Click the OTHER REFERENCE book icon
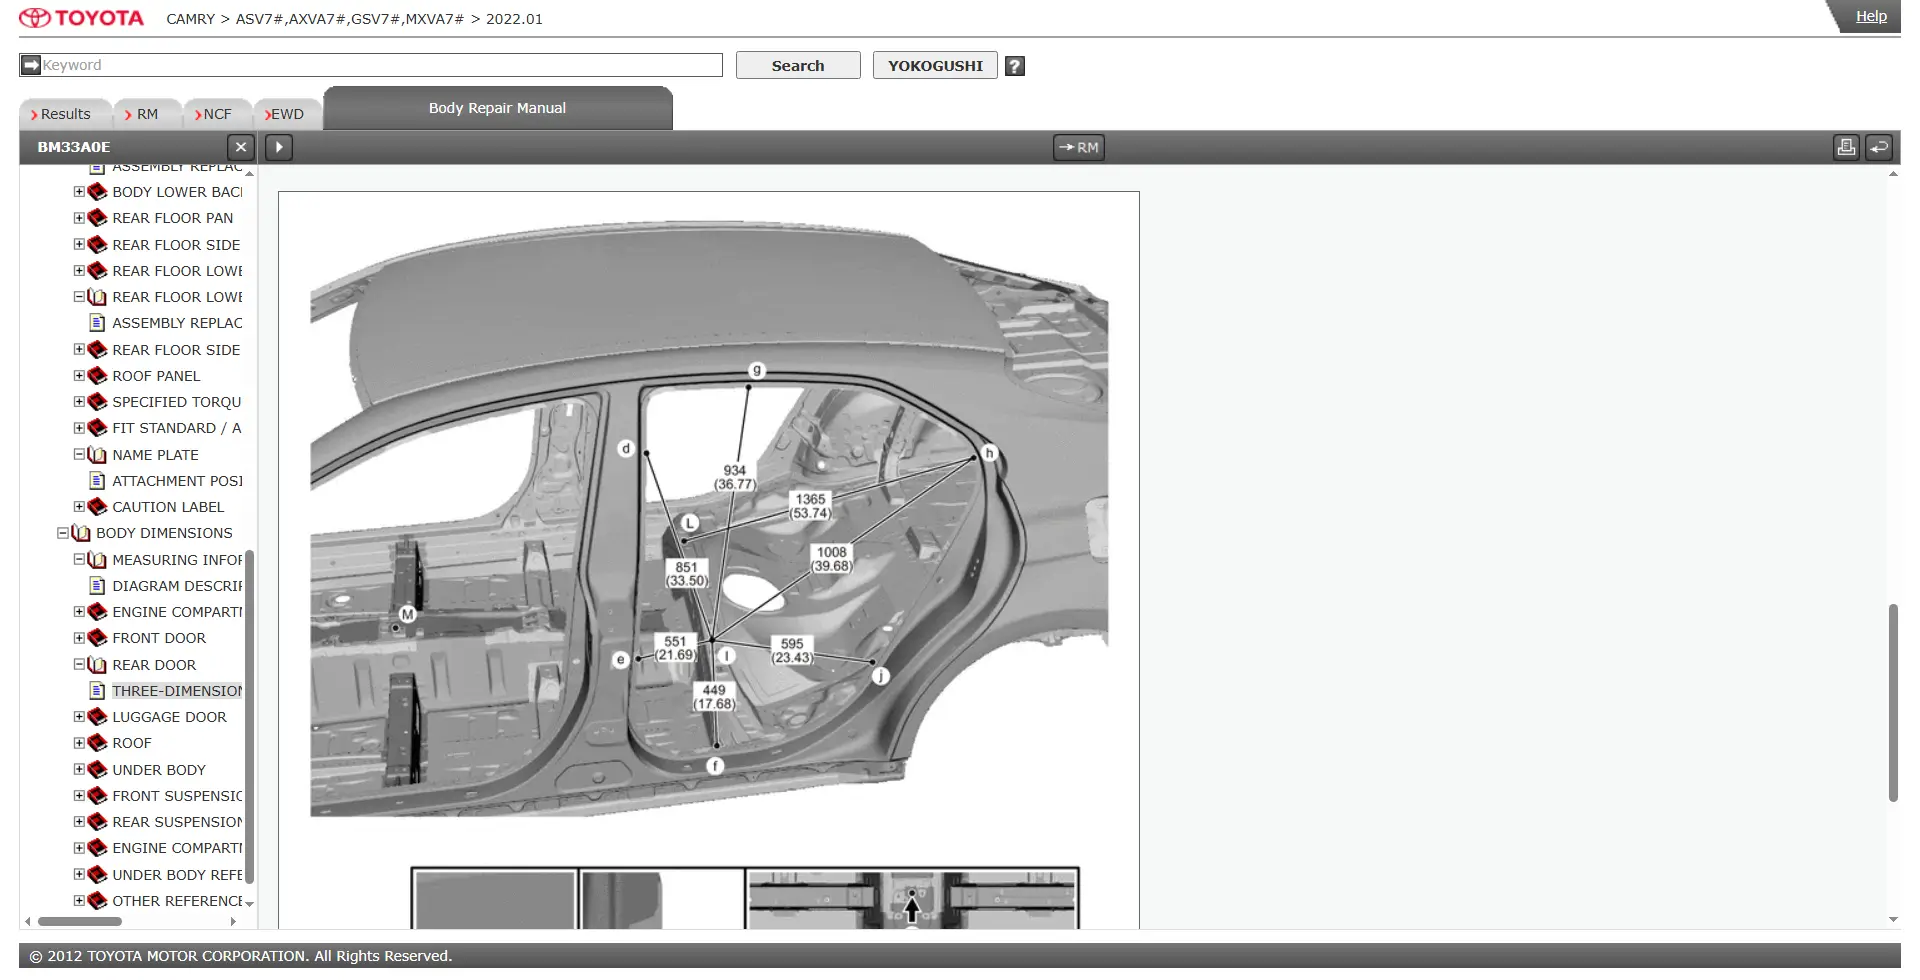The width and height of the screenshot is (1920, 980). point(97,900)
